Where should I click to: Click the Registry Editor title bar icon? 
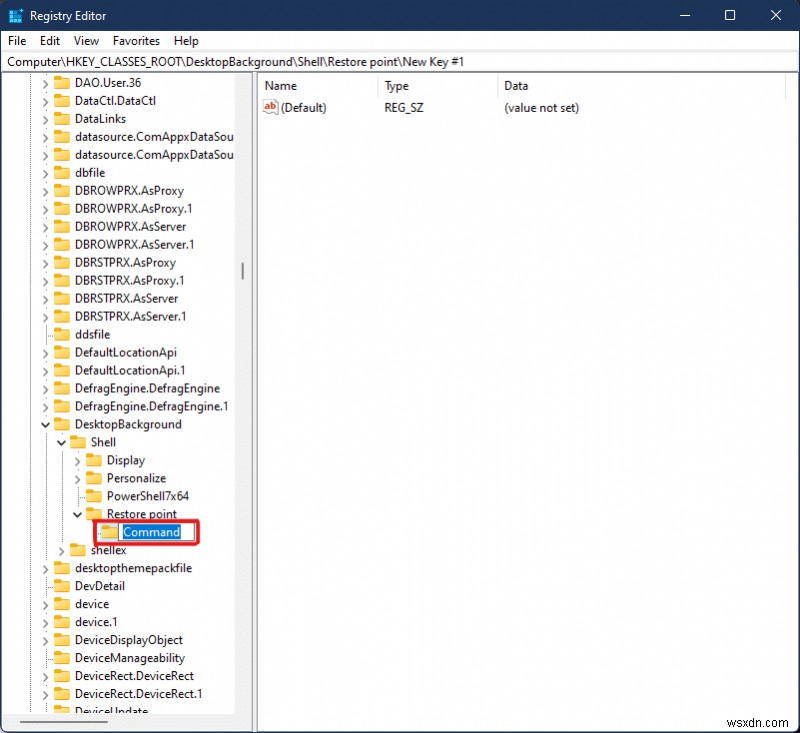point(15,15)
